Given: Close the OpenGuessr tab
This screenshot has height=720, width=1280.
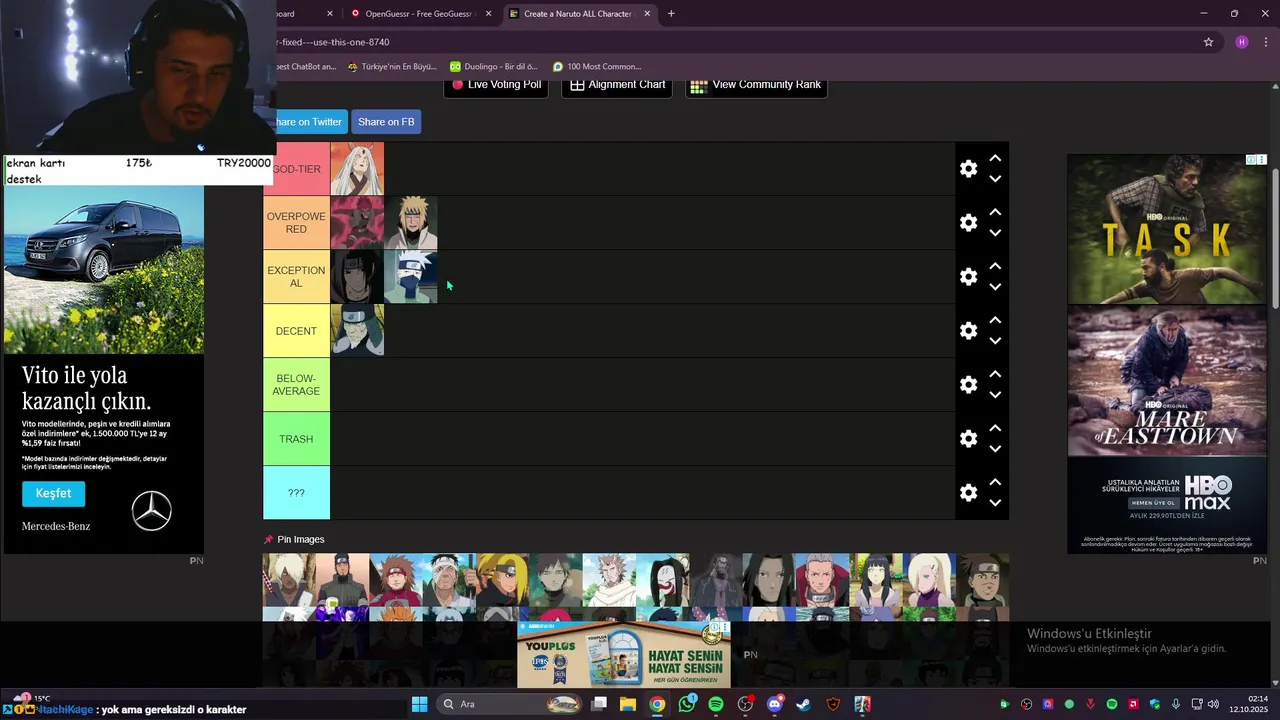Looking at the screenshot, I should pos(489,14).
